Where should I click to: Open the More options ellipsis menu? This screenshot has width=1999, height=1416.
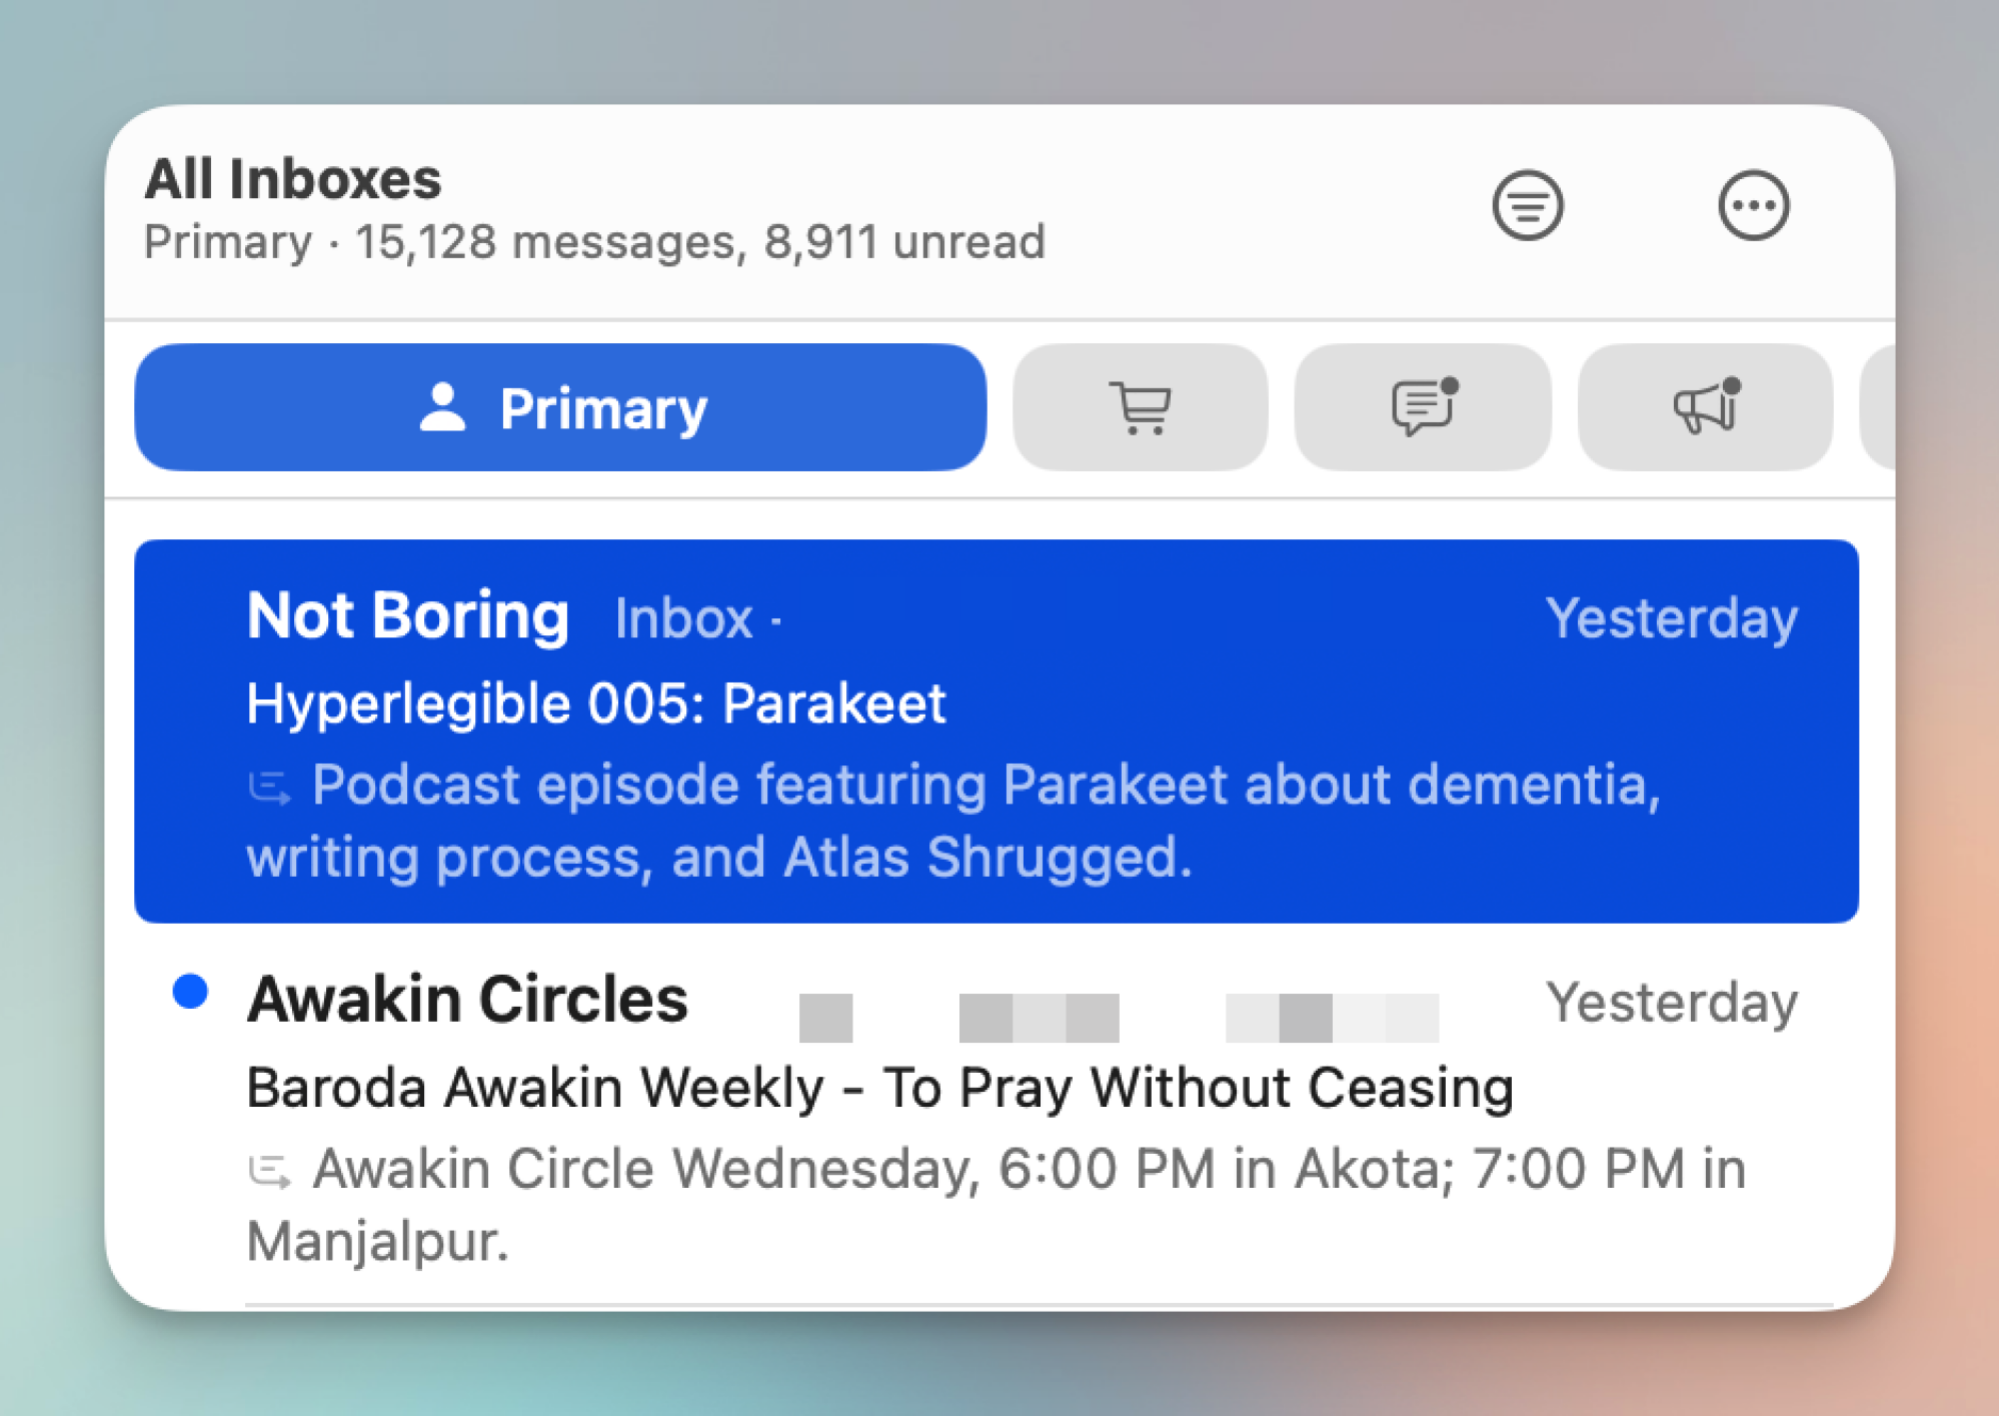tap(1753, 206)
